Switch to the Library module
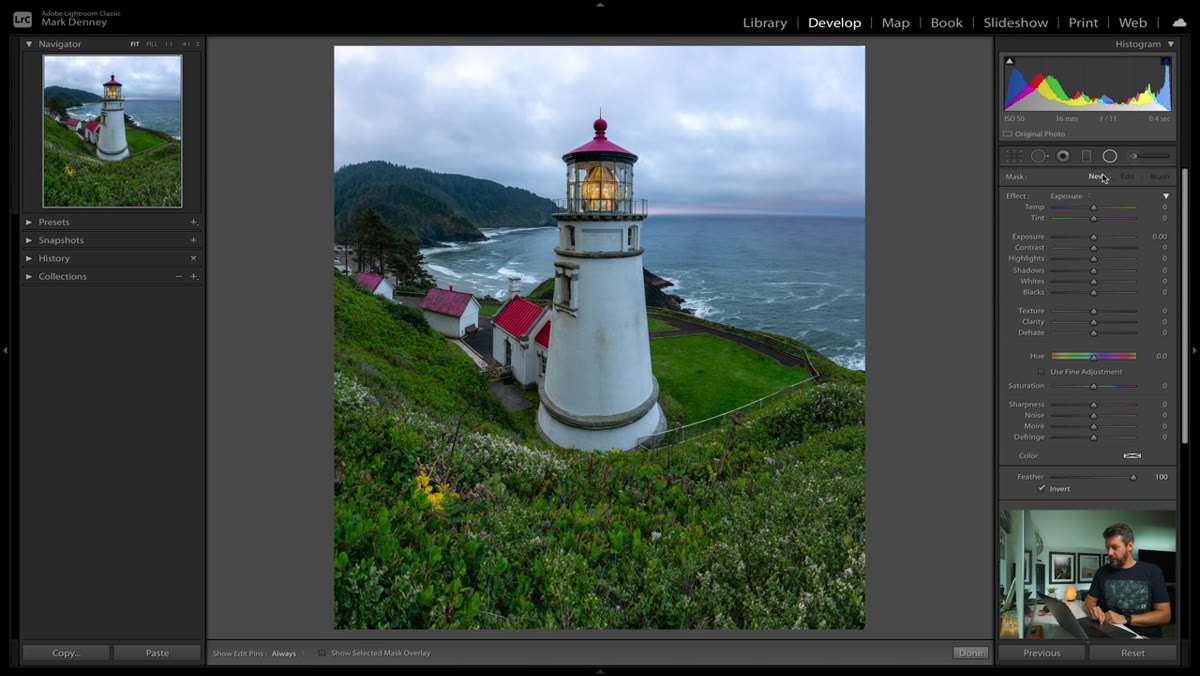 tap(765, 22)
